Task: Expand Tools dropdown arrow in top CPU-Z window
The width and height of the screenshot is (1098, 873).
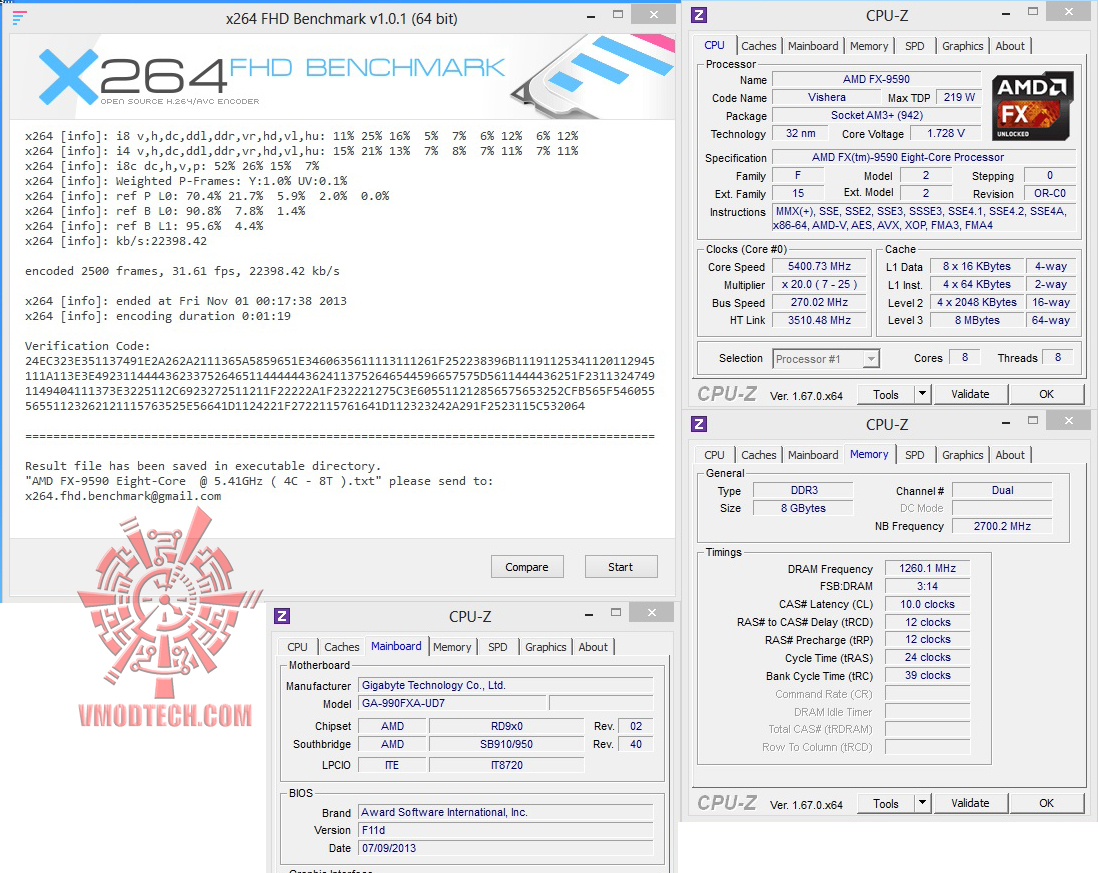Action: pos(922,395)
